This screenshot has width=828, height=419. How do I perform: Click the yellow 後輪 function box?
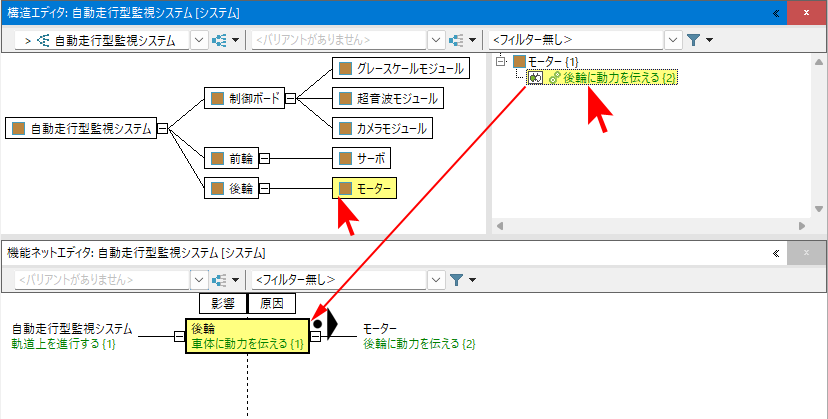point(247,336)
